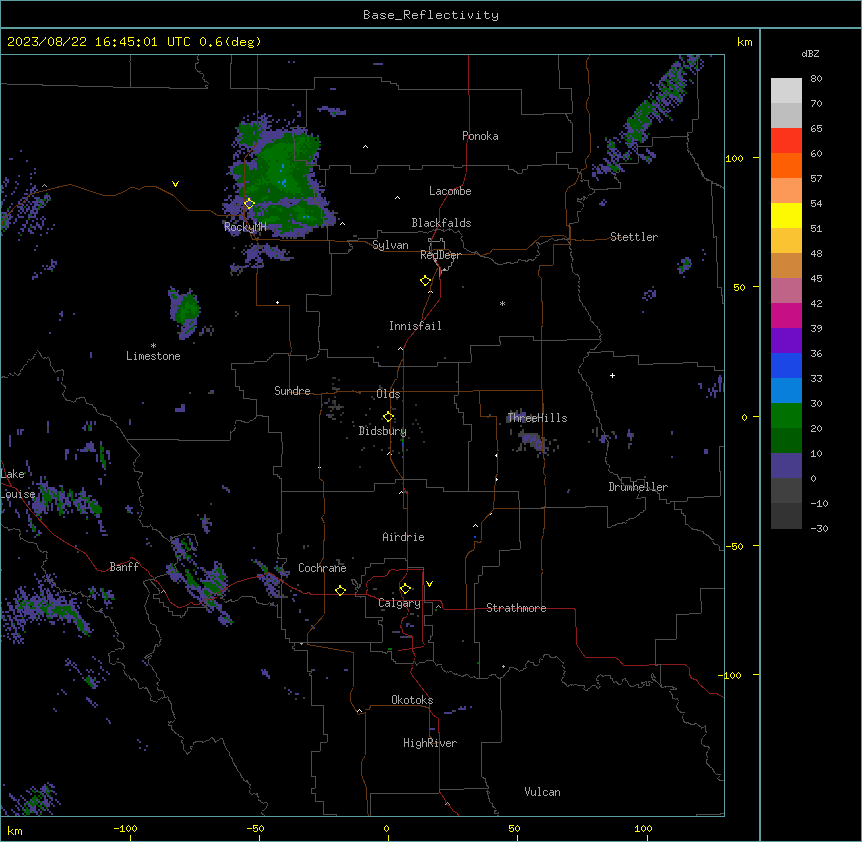Click the HighRiver town label

coord(430,743)
